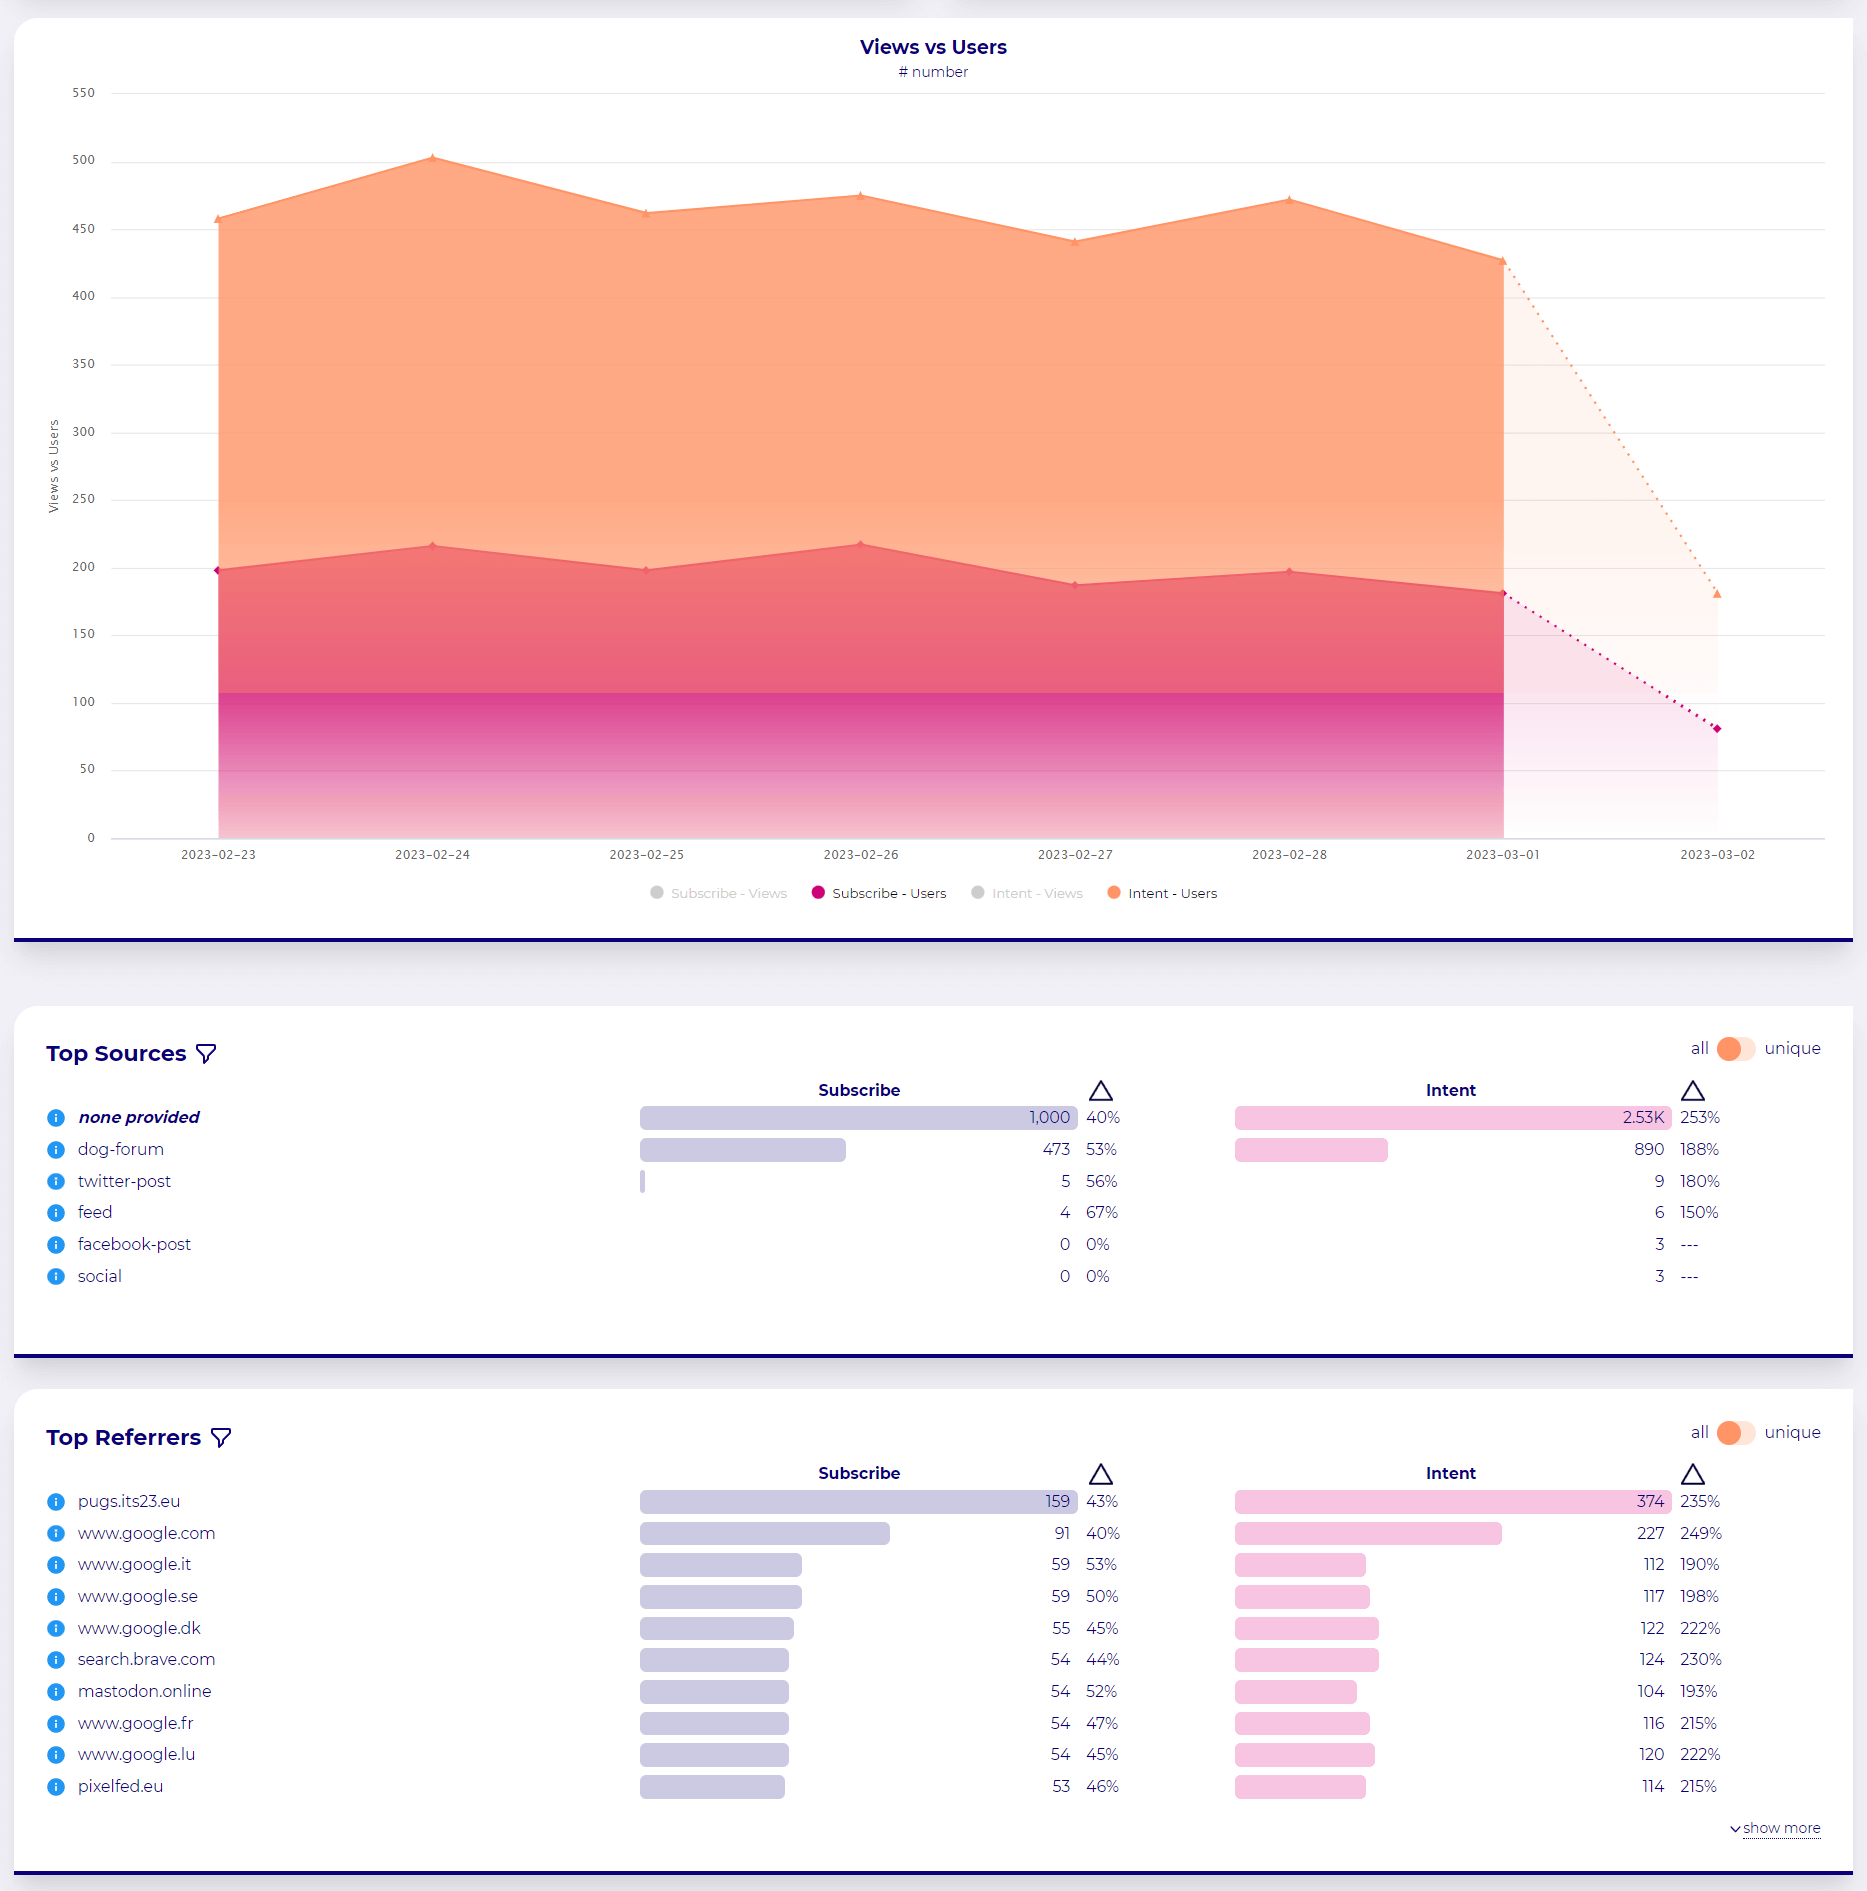Image resolution: width=1867 pixels, height=1891 pixels.
Task: Click info icon next to search.brave.com
Action: [x=56, y=1660]
